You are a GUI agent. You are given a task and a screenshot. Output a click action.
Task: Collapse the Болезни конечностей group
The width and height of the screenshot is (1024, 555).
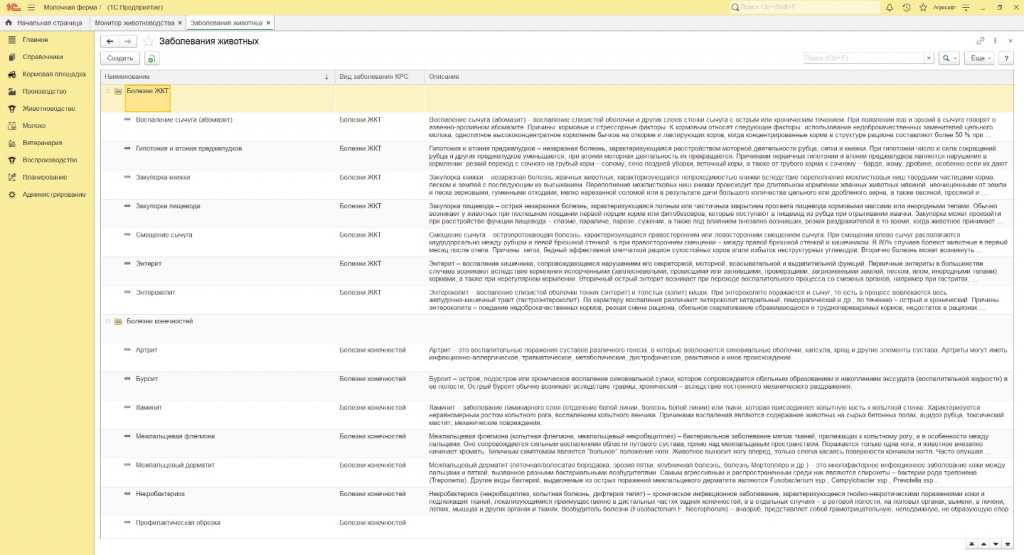point(108,321)
